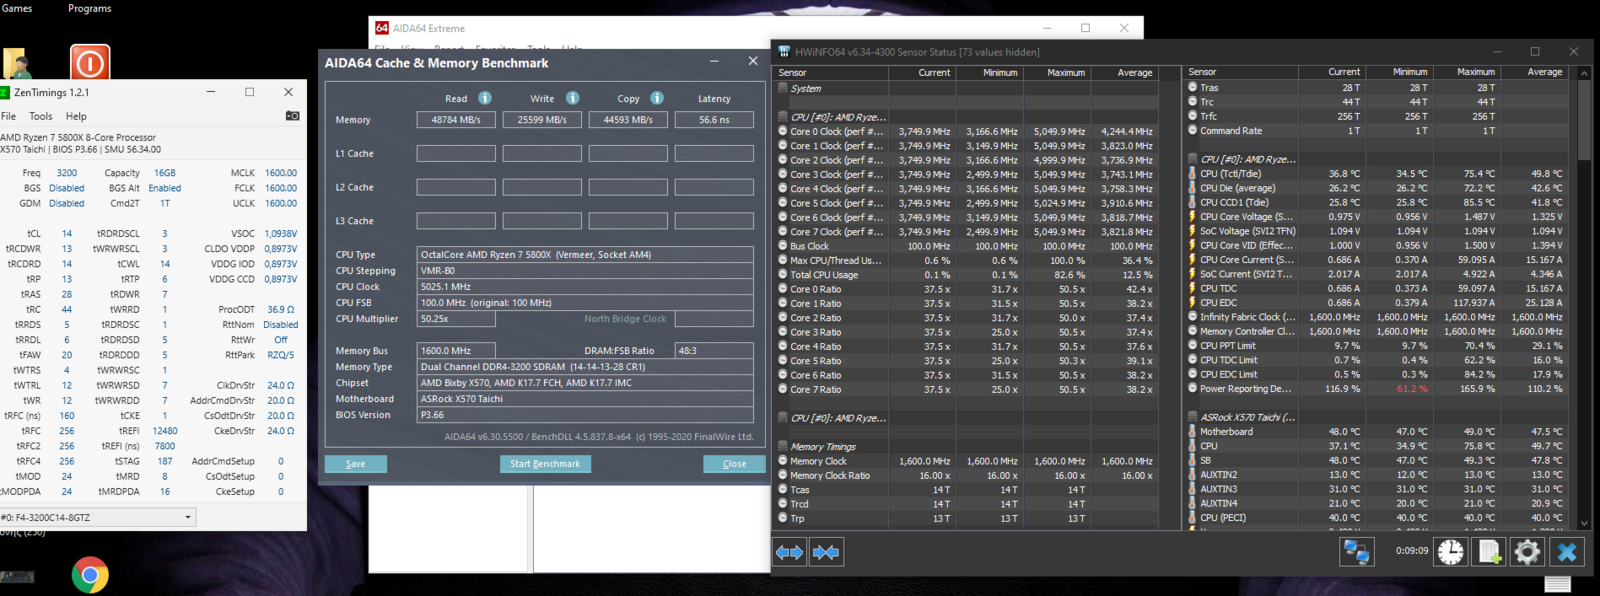This screenshot has height=596, width=1600.
Task: Click the Current column header in left HWiNFO pane
Action: [920, 73]
